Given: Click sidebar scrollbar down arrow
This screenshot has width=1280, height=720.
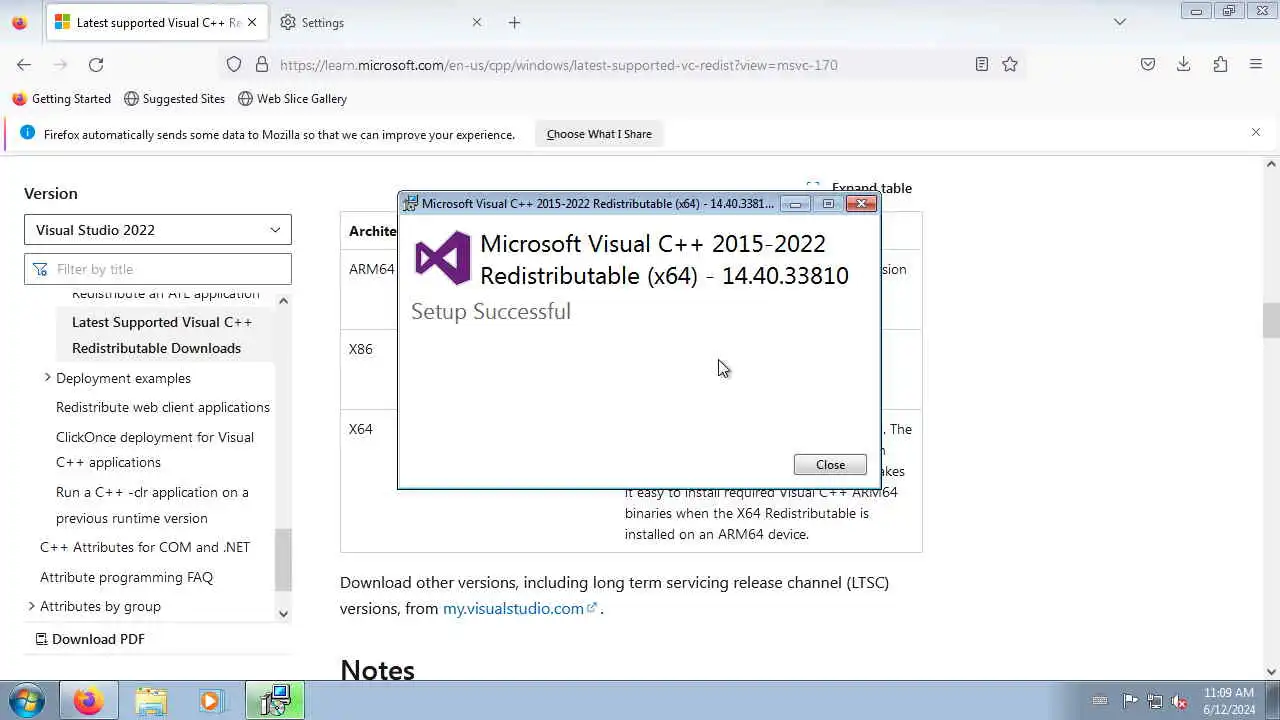Looking at the screenshot, I should pyautogui.click(x=284, y=614).
